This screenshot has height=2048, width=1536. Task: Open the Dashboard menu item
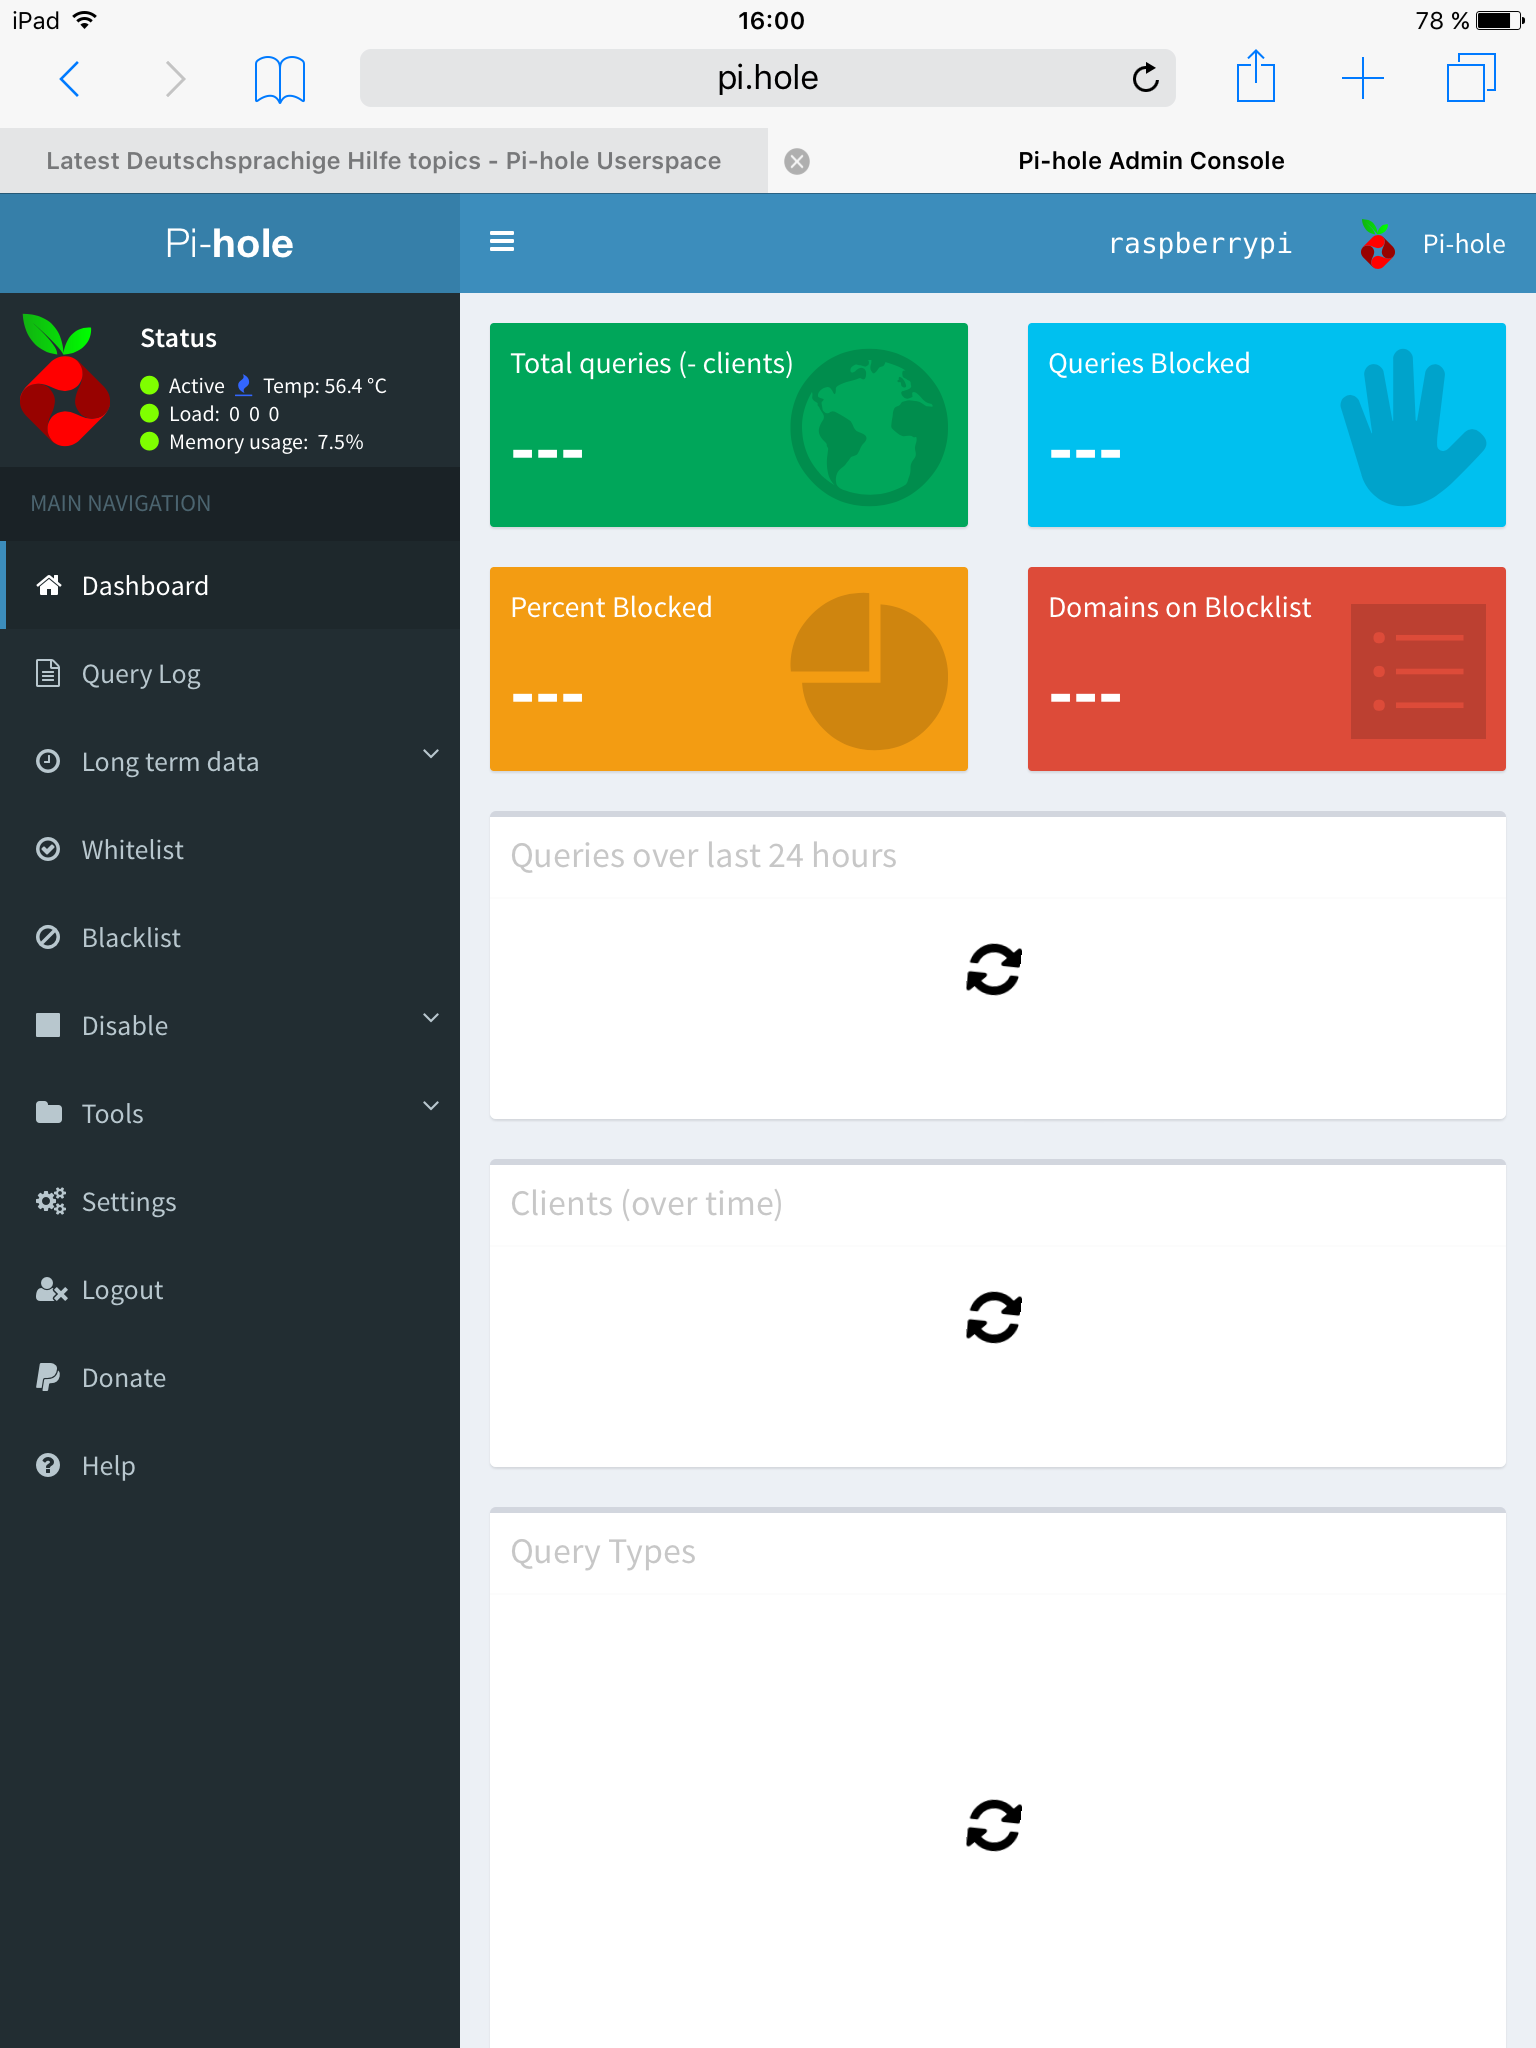tap(230, 586)
